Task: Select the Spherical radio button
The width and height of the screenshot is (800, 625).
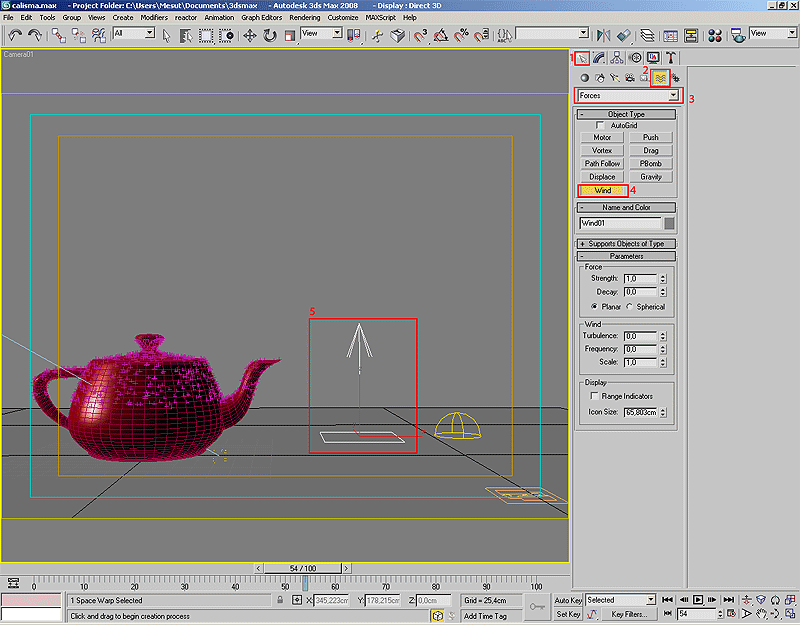Action: pos(630,307)
